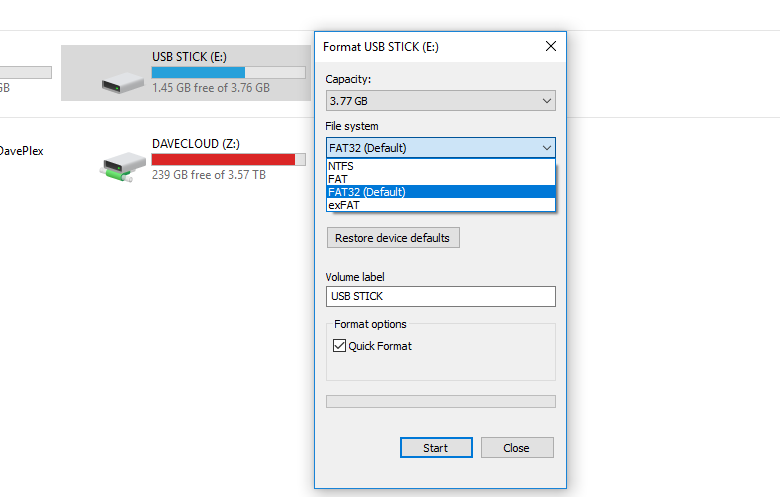Image resolution: width=780 pixels, height=497 pixels.
Task: Collapse the File system dropdown arrow
Action: point(547,148)
